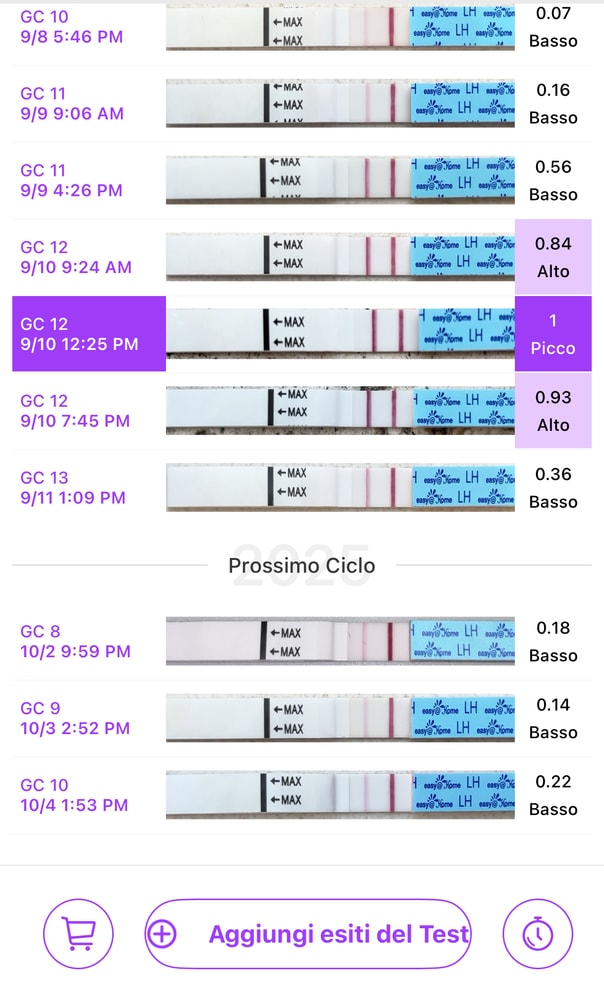Tap the stopwatch timer icon
Screen dimensions: 604x1000
tap(538, 934)
